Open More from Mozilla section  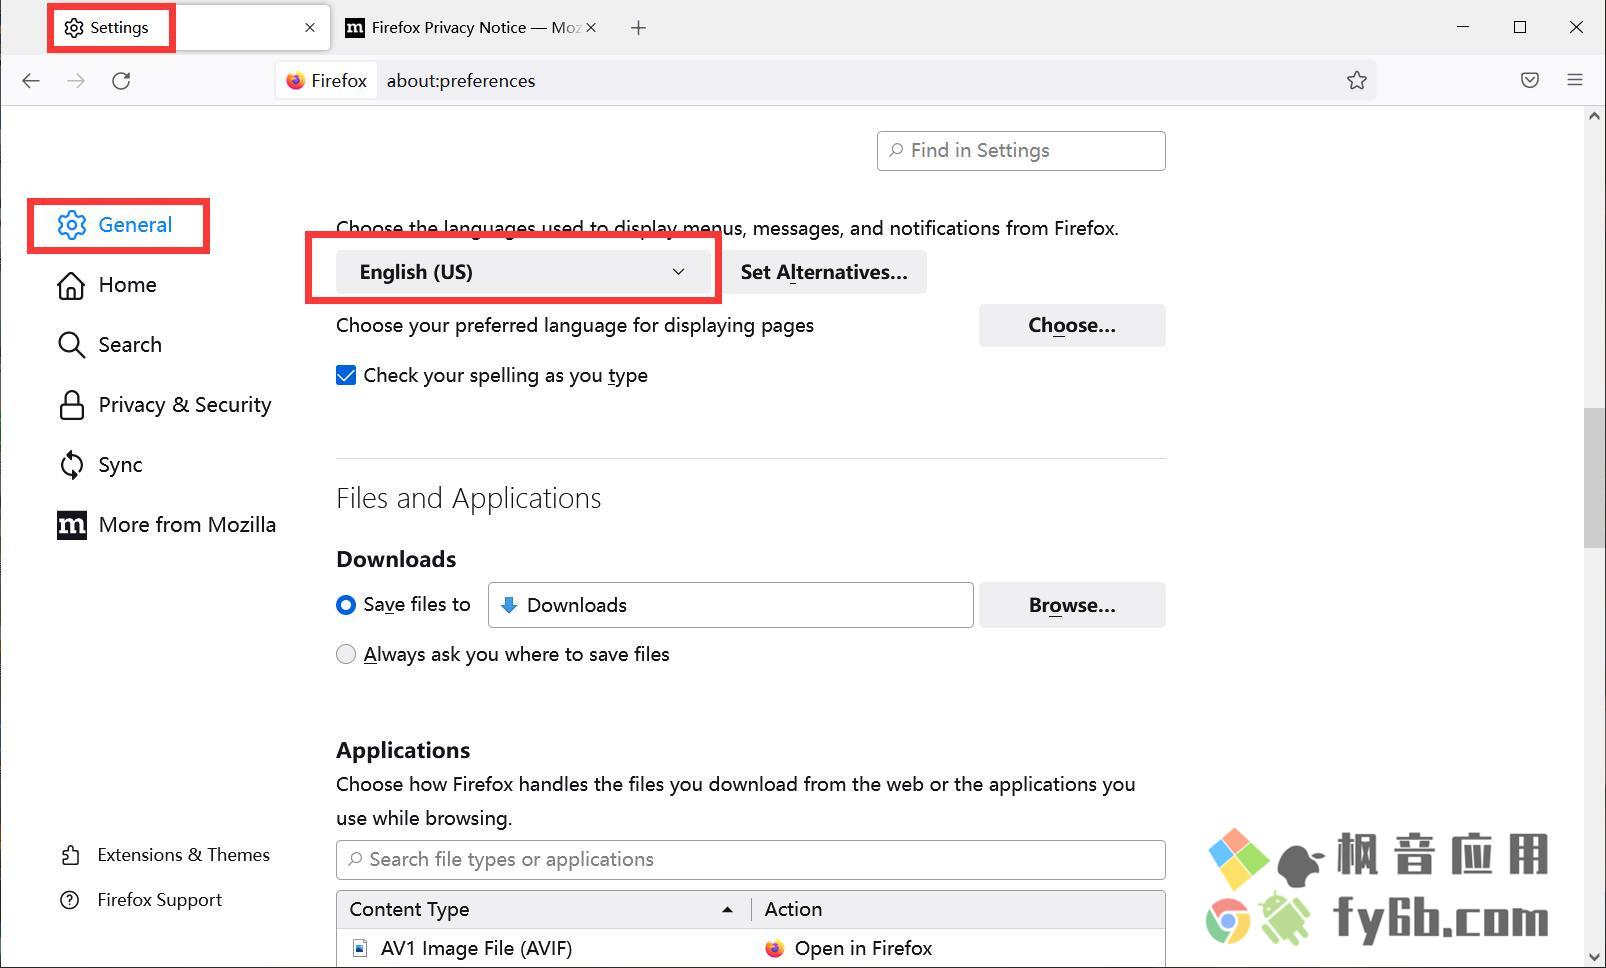pyautogui.click(x=167, y=525)
